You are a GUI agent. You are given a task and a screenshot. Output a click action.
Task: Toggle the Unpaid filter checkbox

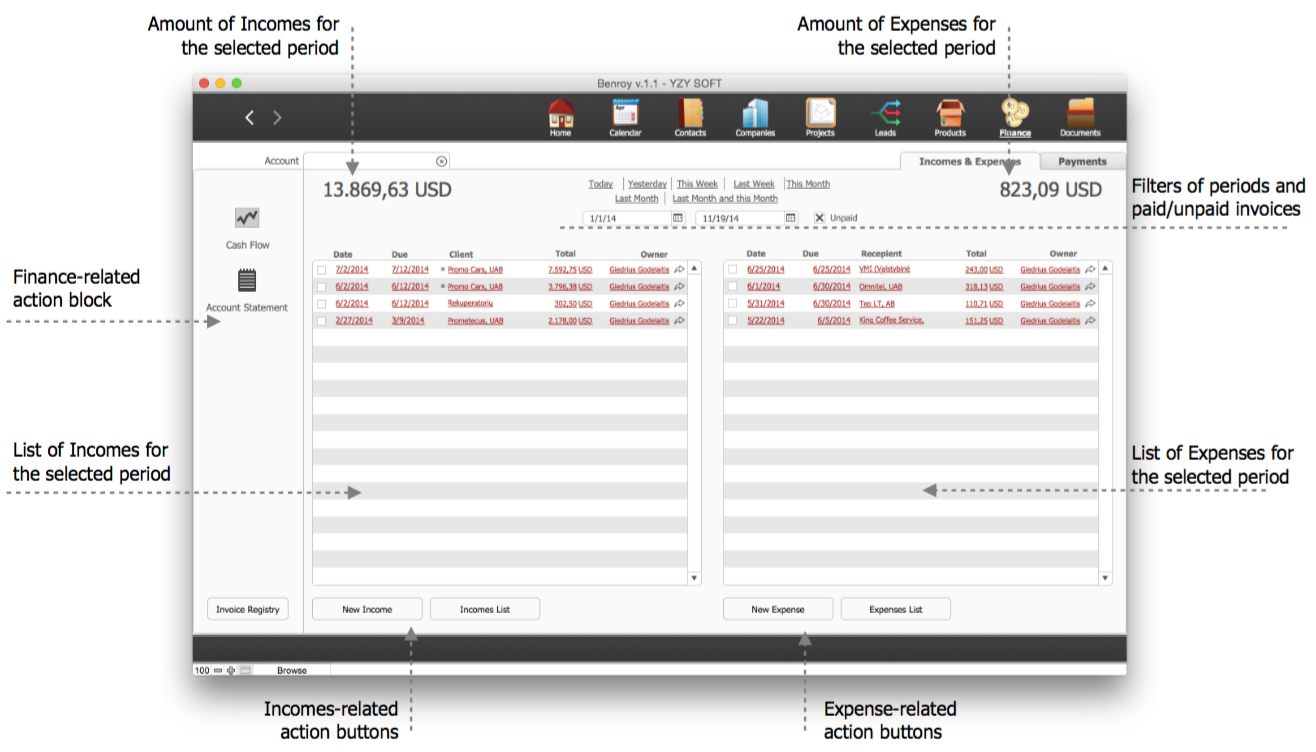[x=820, y=218]
